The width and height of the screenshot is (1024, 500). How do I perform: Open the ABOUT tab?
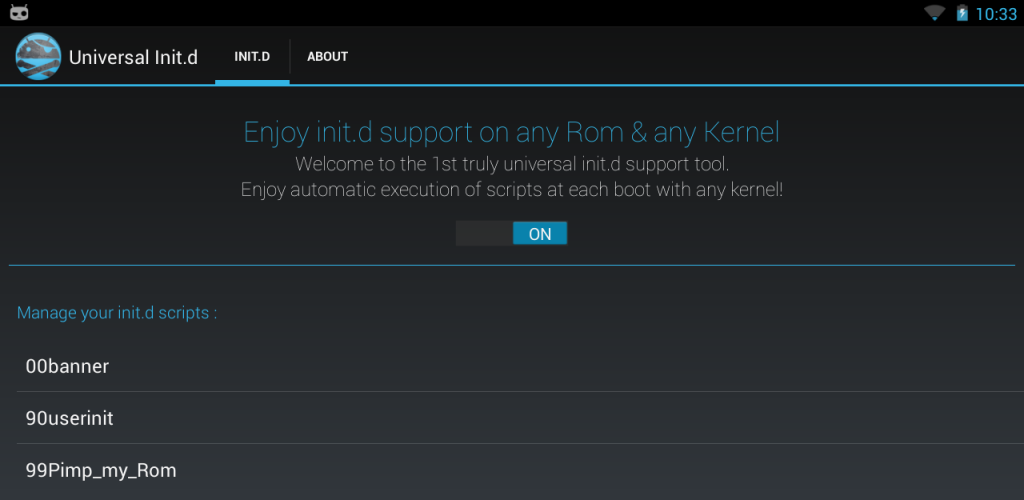click(327, 57)
